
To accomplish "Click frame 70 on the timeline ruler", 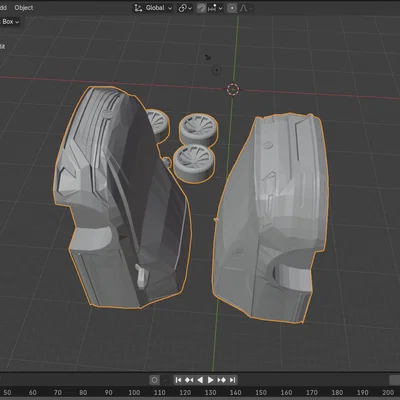I will pos(58,393).
